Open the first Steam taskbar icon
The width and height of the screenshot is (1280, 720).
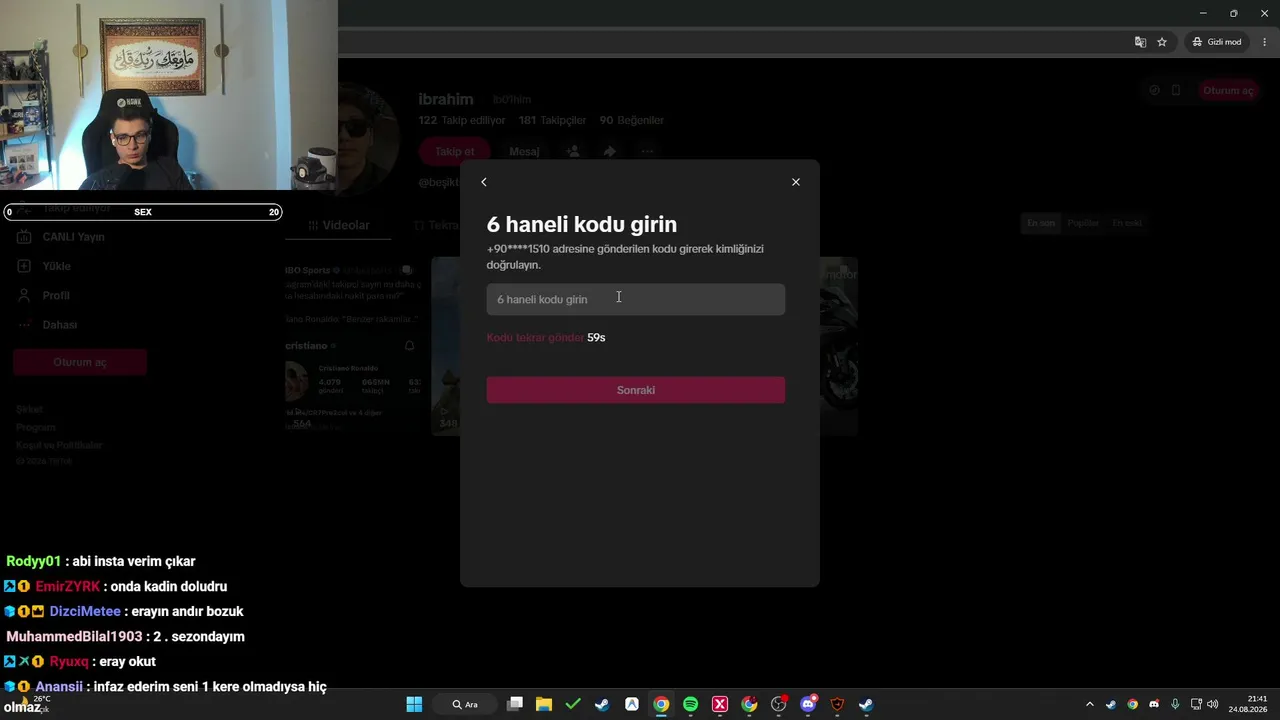pos(602,704)
